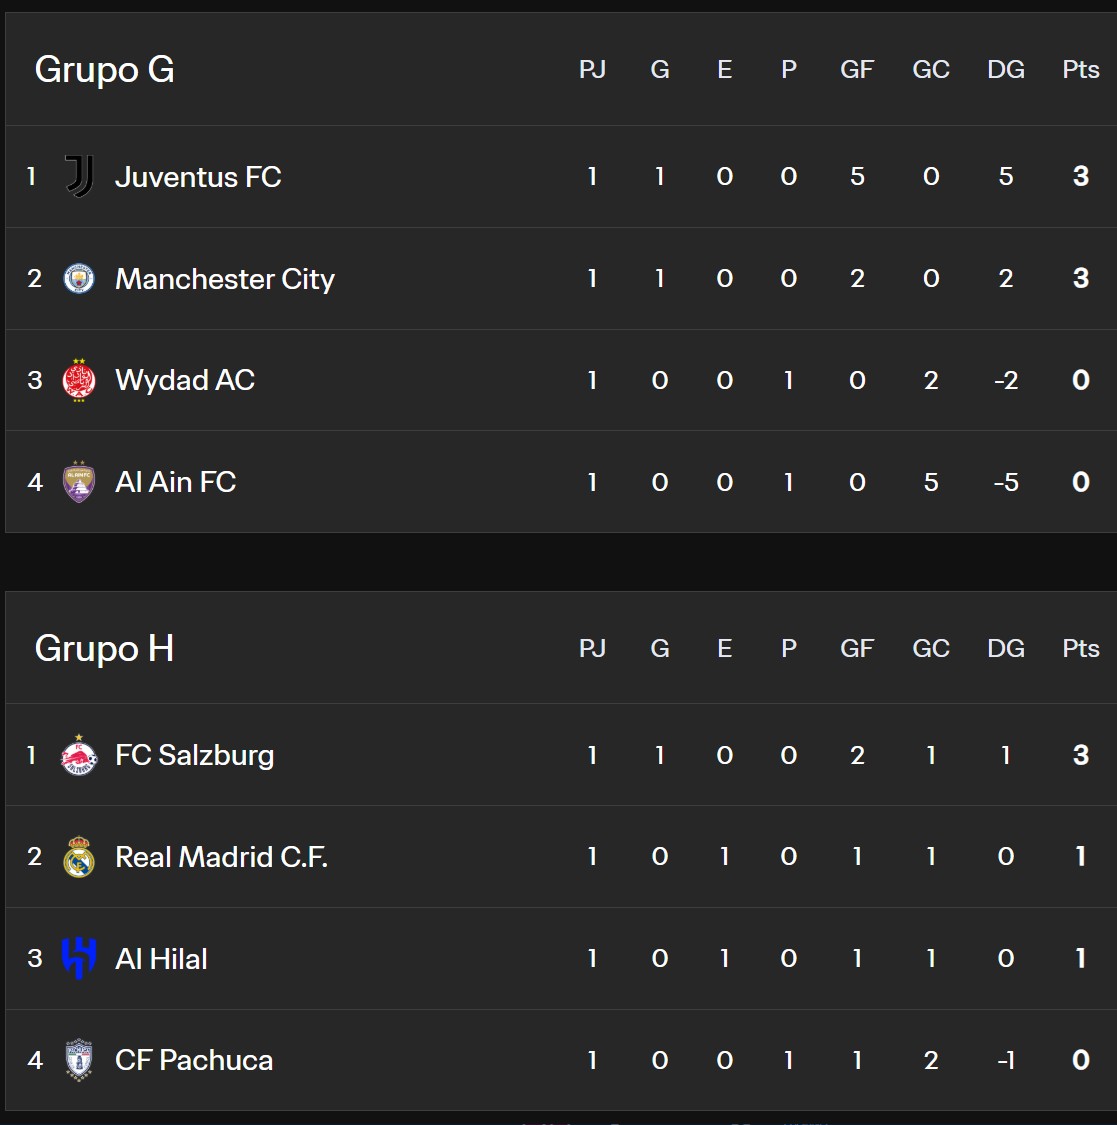The image size is (1117, 1125).
Task: Click the Wydad AC crest icon
Action: pos(79,381)
